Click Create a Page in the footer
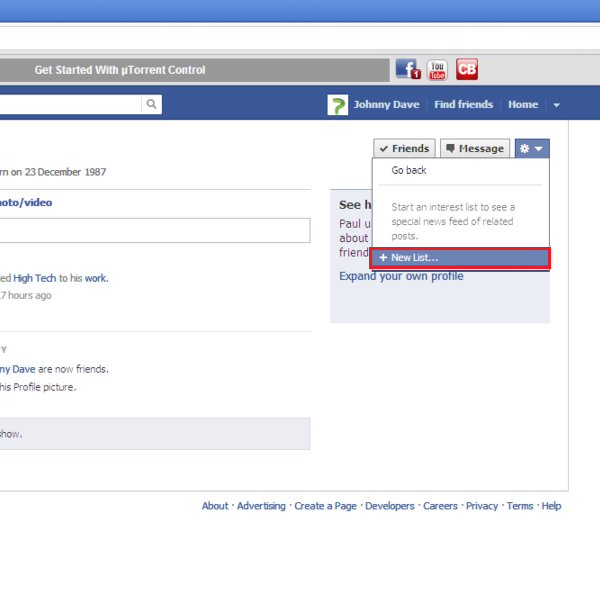 click(325, 506)
